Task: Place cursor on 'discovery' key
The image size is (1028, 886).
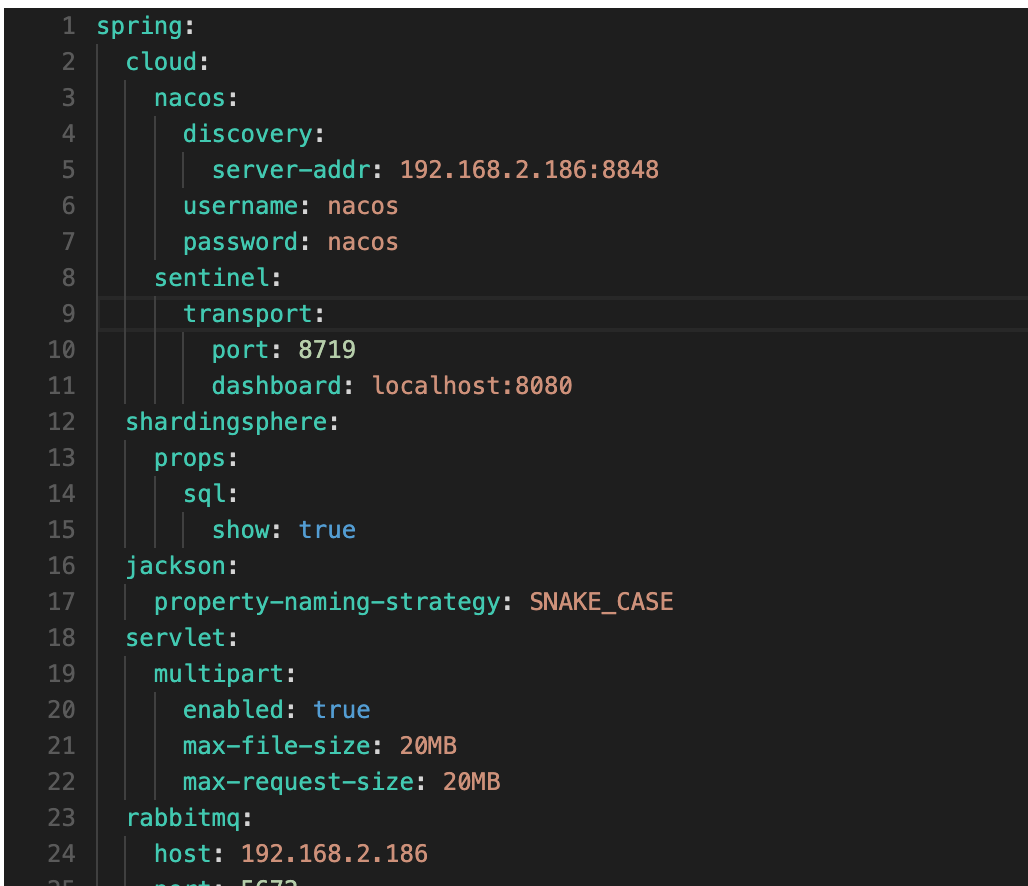Action: (x=248, y=134)
